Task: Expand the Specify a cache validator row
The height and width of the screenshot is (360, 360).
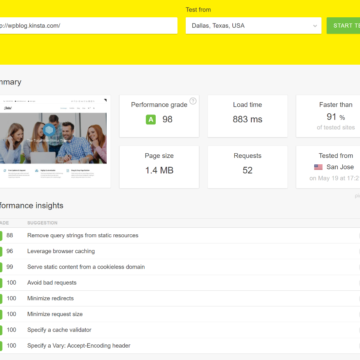Action: click(x=180, y=330)
